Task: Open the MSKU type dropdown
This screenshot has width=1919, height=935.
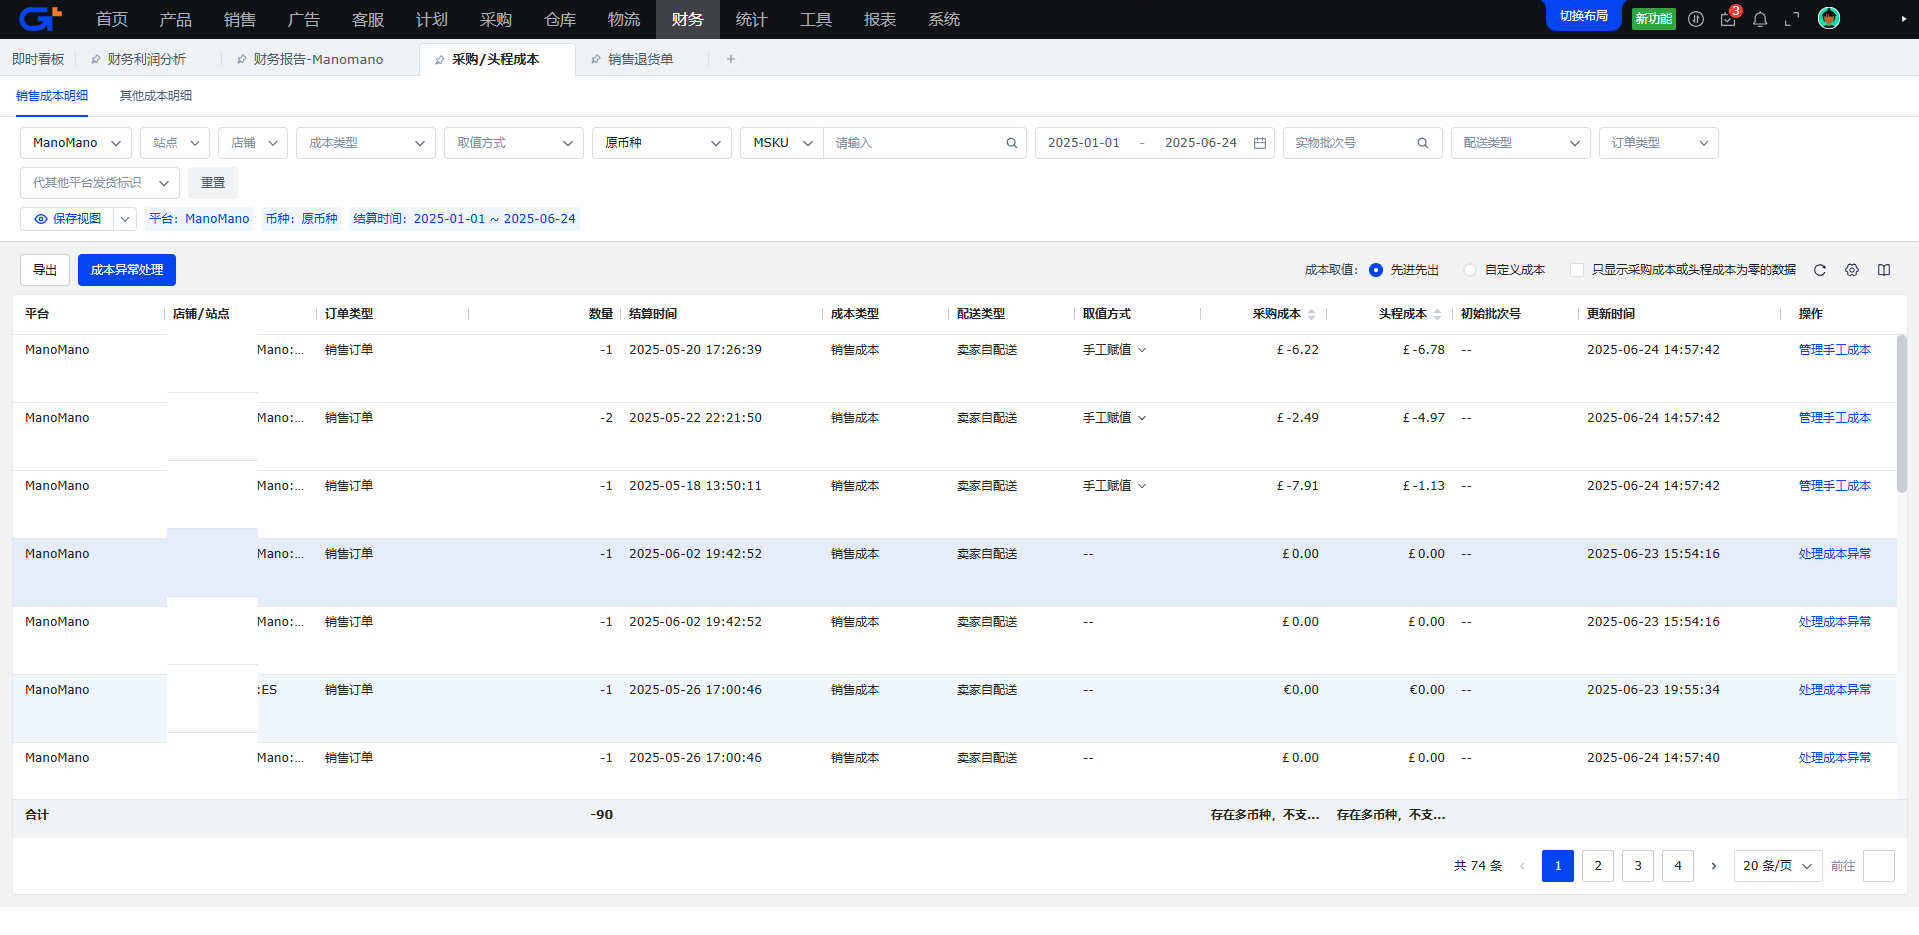Action: click(x=782, y=143)
